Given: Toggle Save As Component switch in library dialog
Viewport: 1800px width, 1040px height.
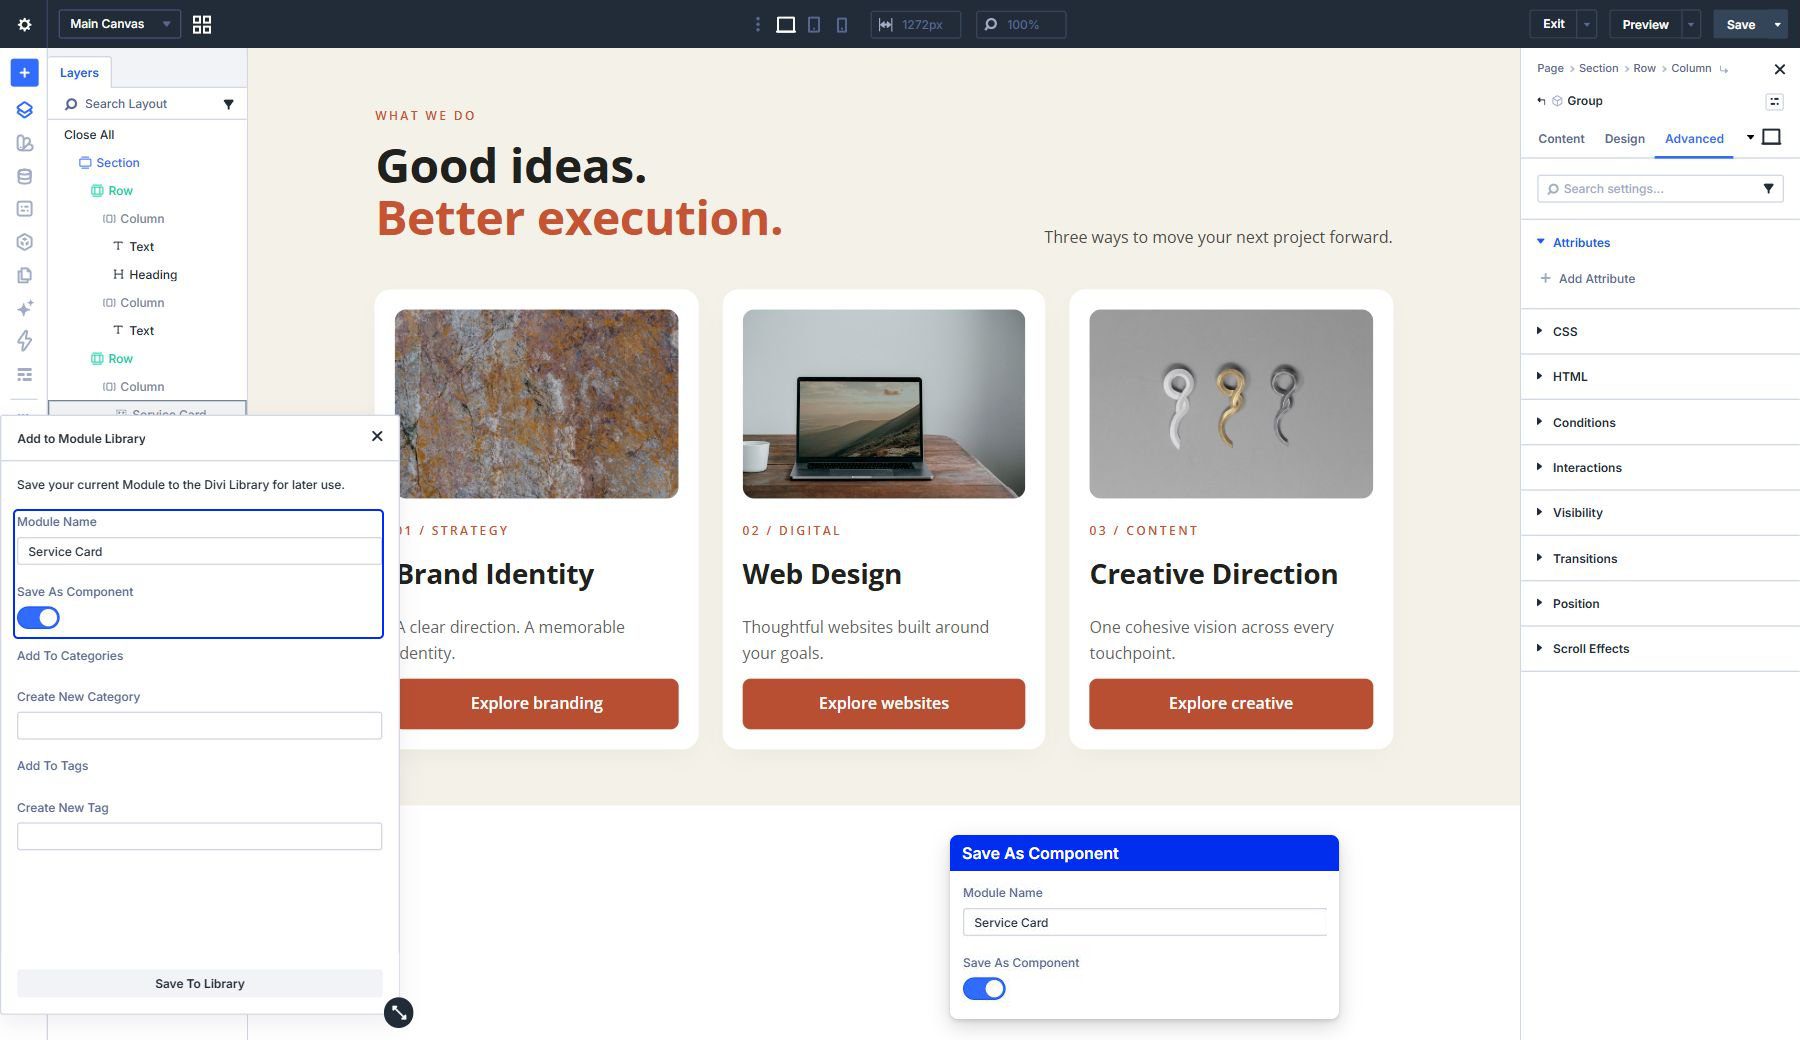Looking at the screenshot, I should click(38, 618).
